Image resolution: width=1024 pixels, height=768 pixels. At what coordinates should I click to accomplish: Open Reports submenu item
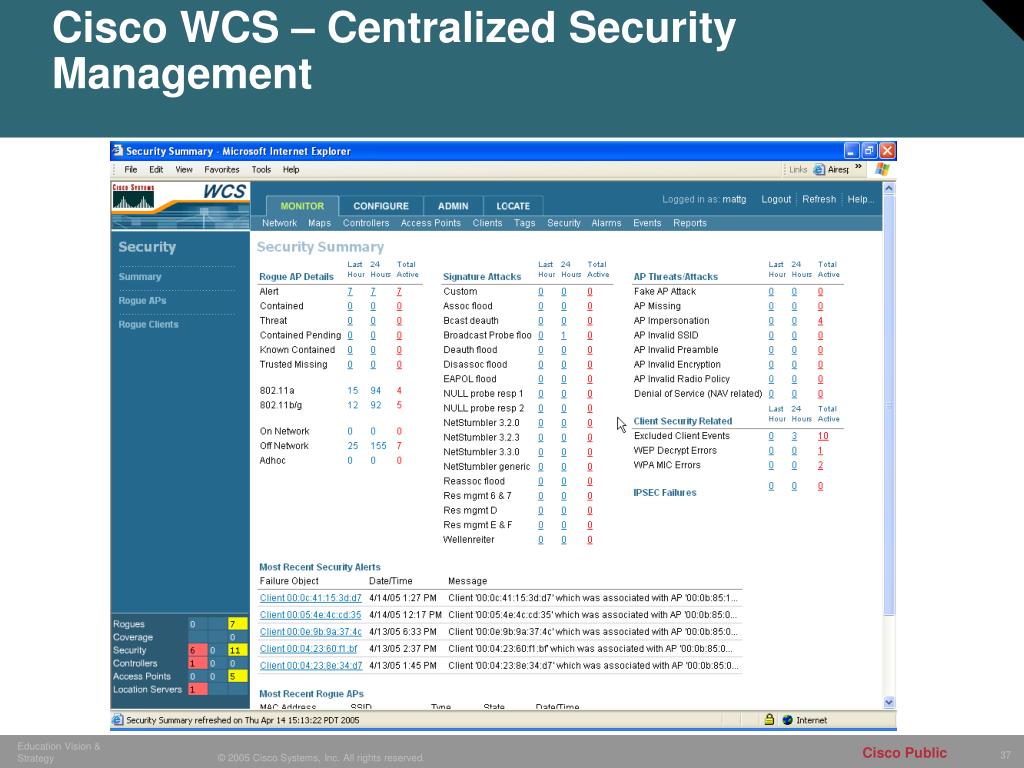[690, 223]
